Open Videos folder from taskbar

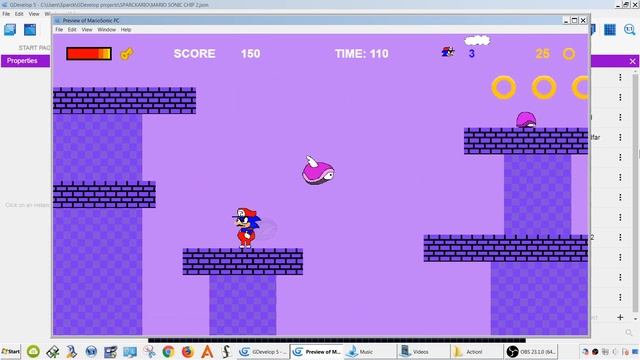click(423, 351)
